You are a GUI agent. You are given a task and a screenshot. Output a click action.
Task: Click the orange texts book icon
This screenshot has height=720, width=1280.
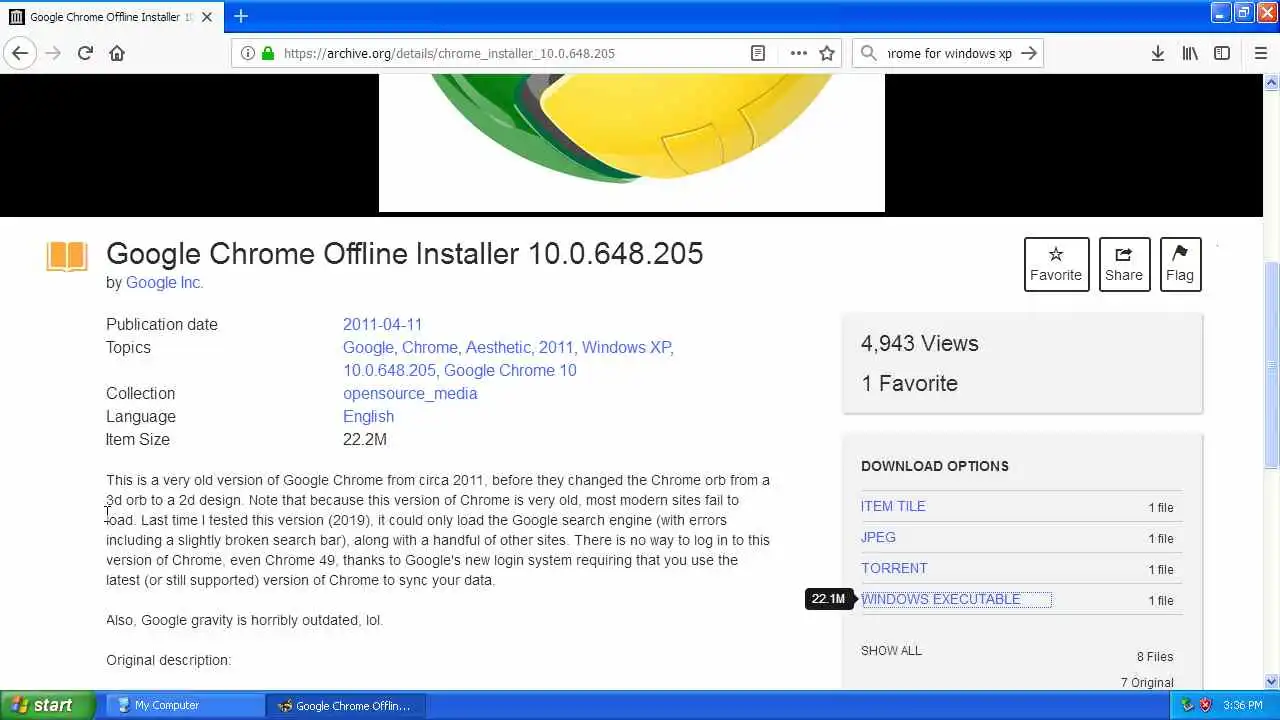click(x=67, y=256)
